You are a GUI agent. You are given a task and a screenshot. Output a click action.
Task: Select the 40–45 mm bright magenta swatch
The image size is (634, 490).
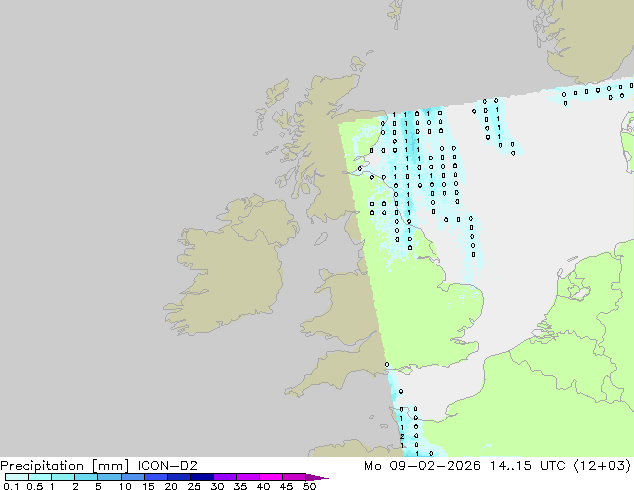(x=271, y=477)
